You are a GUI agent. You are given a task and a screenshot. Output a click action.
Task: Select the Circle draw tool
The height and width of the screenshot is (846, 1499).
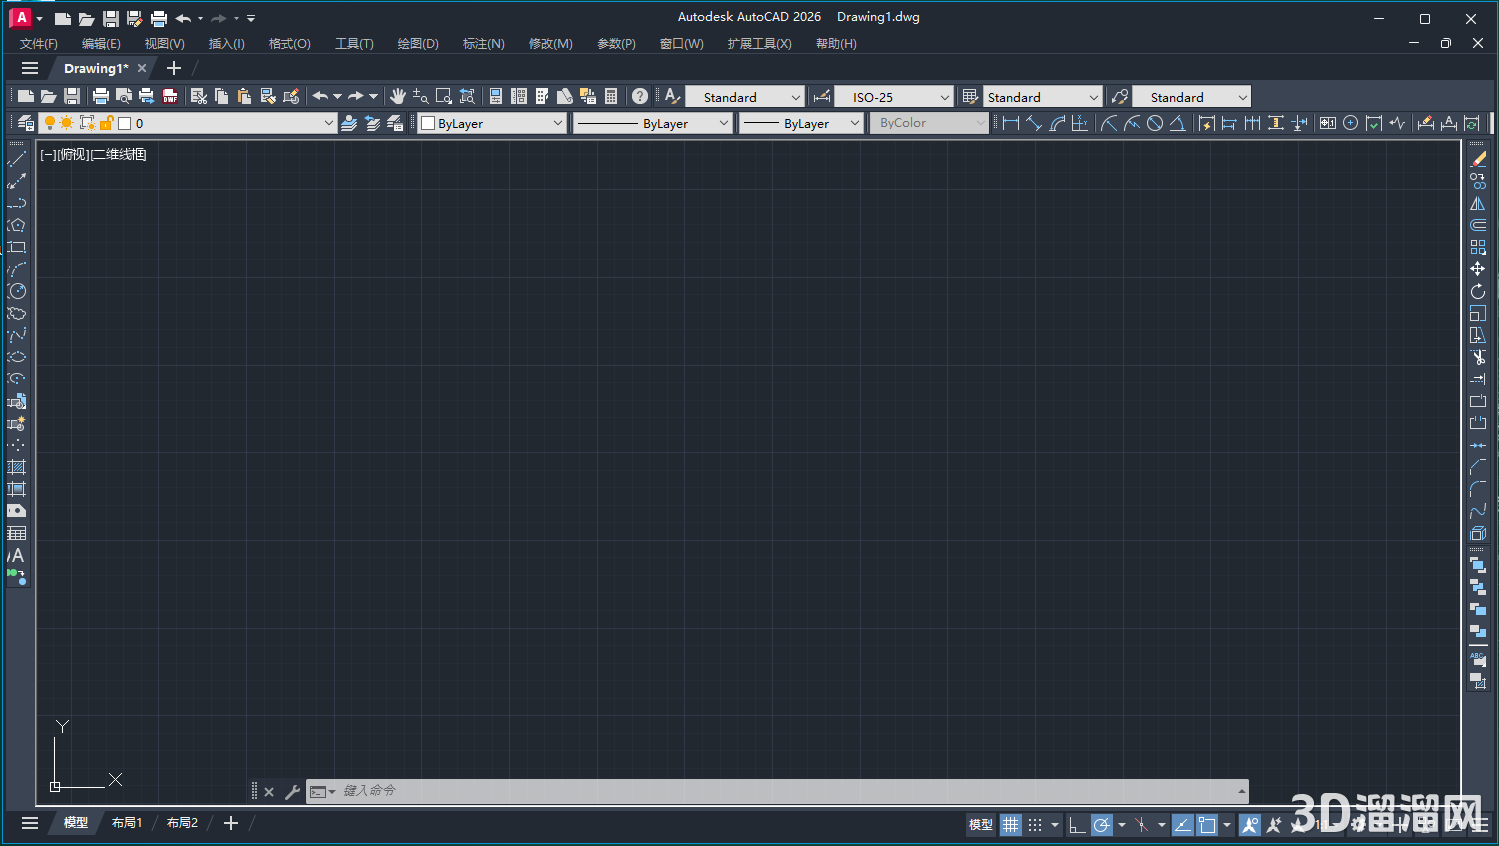[17, 291]
